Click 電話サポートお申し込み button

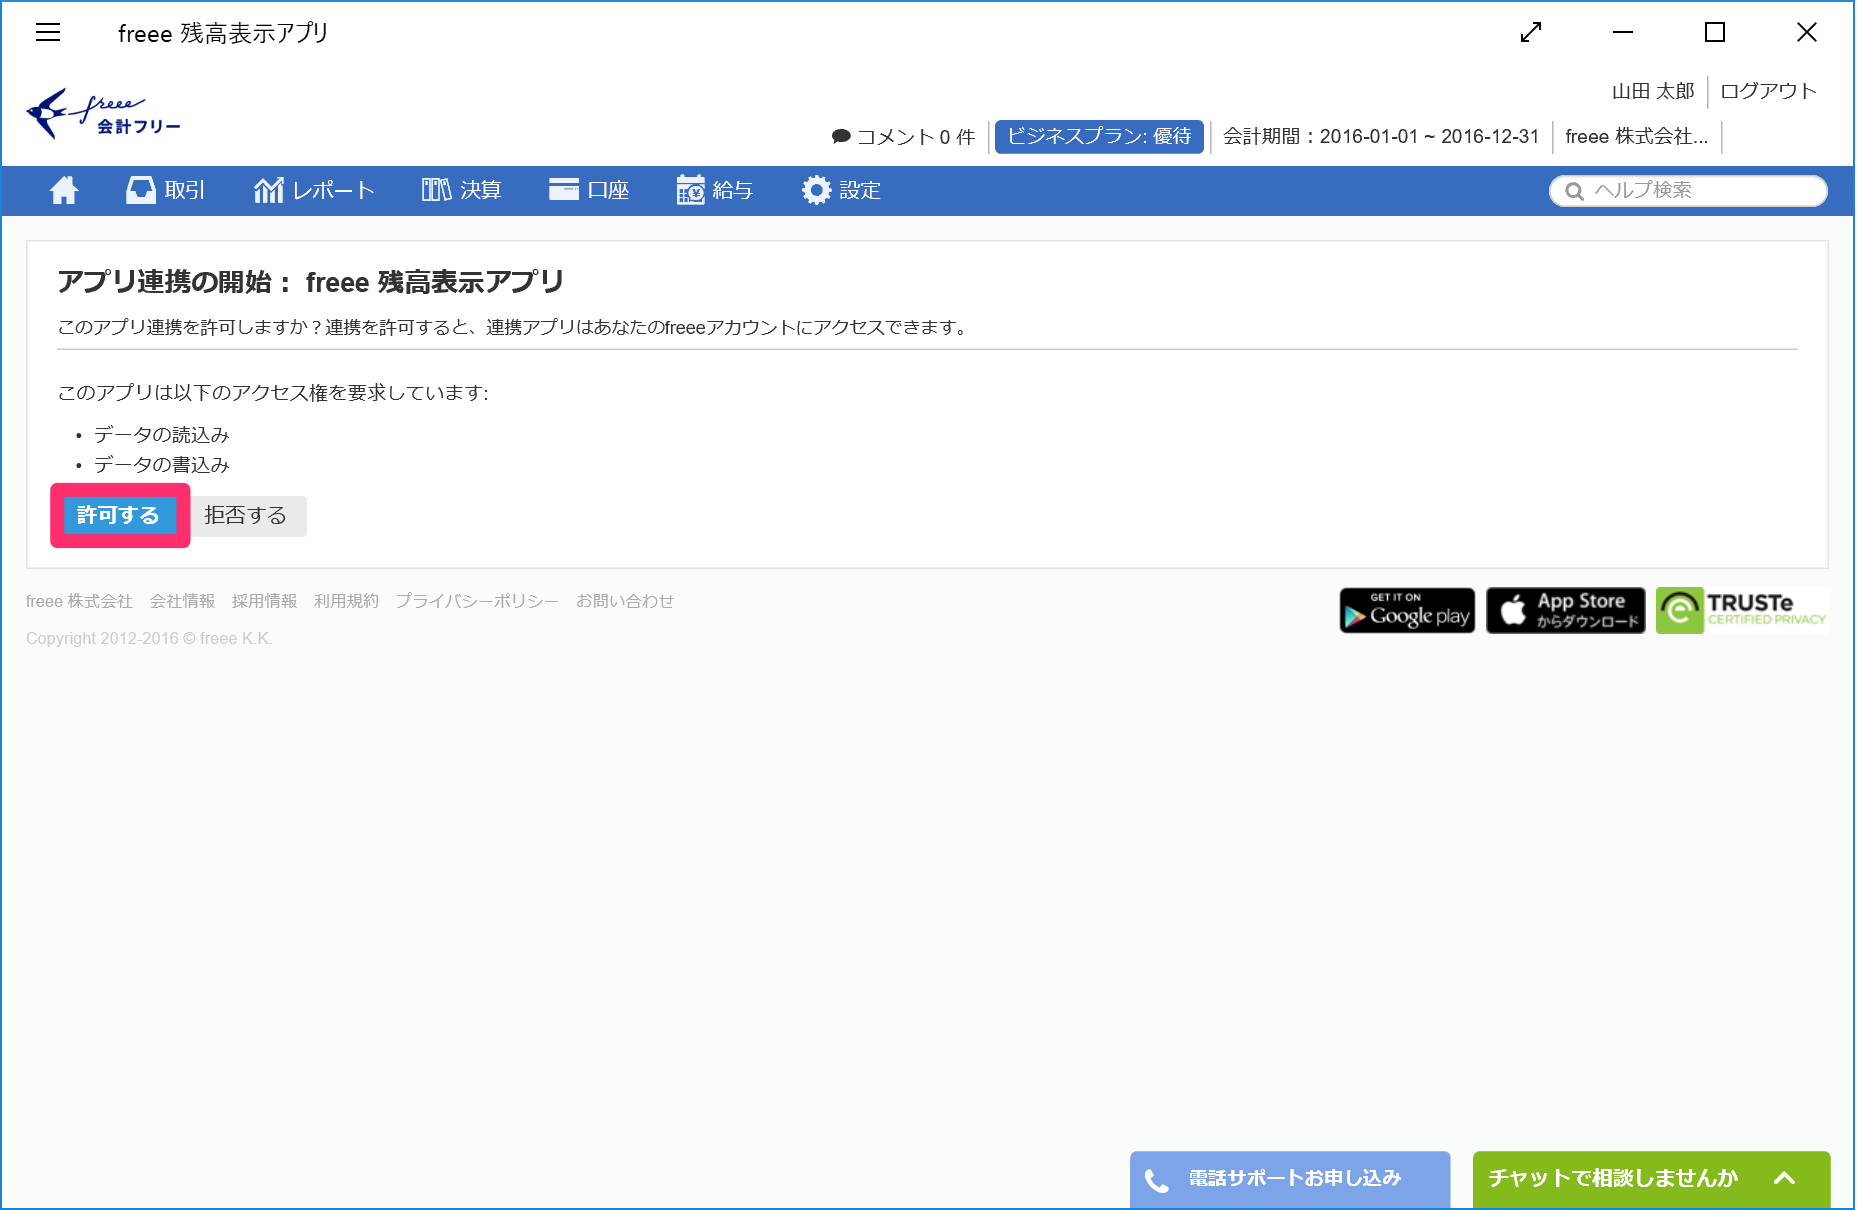click(x=1289, y=1180)
